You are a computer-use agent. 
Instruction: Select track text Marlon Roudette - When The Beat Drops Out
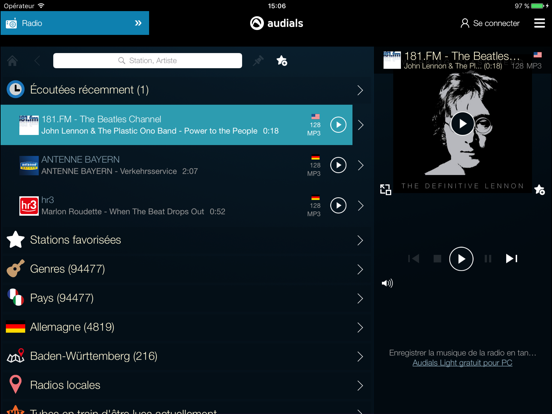pyautogui.click(x=123, y=212)
